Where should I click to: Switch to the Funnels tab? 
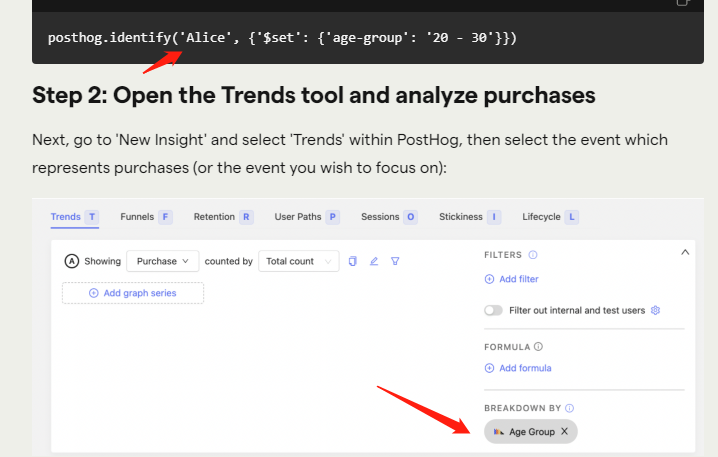(146, 217)
